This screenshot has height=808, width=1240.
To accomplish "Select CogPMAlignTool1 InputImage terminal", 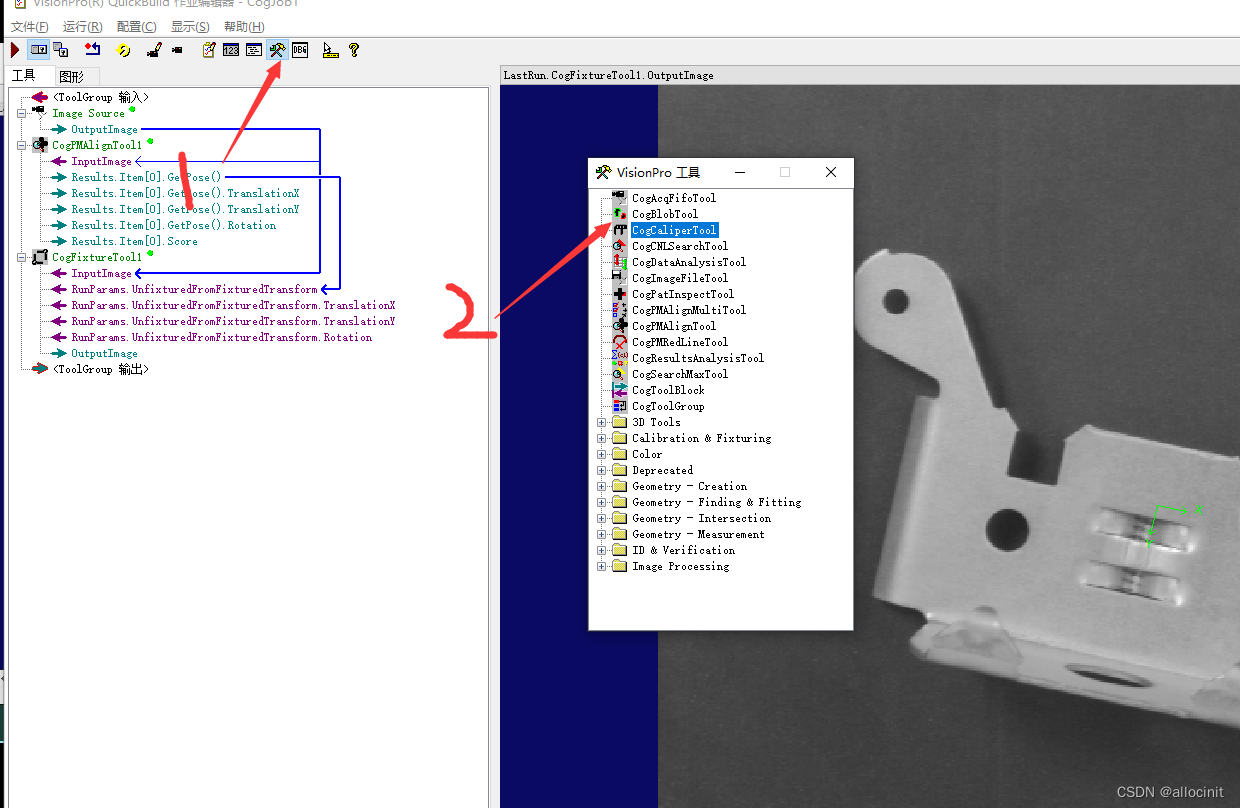I will click(101, 161).
